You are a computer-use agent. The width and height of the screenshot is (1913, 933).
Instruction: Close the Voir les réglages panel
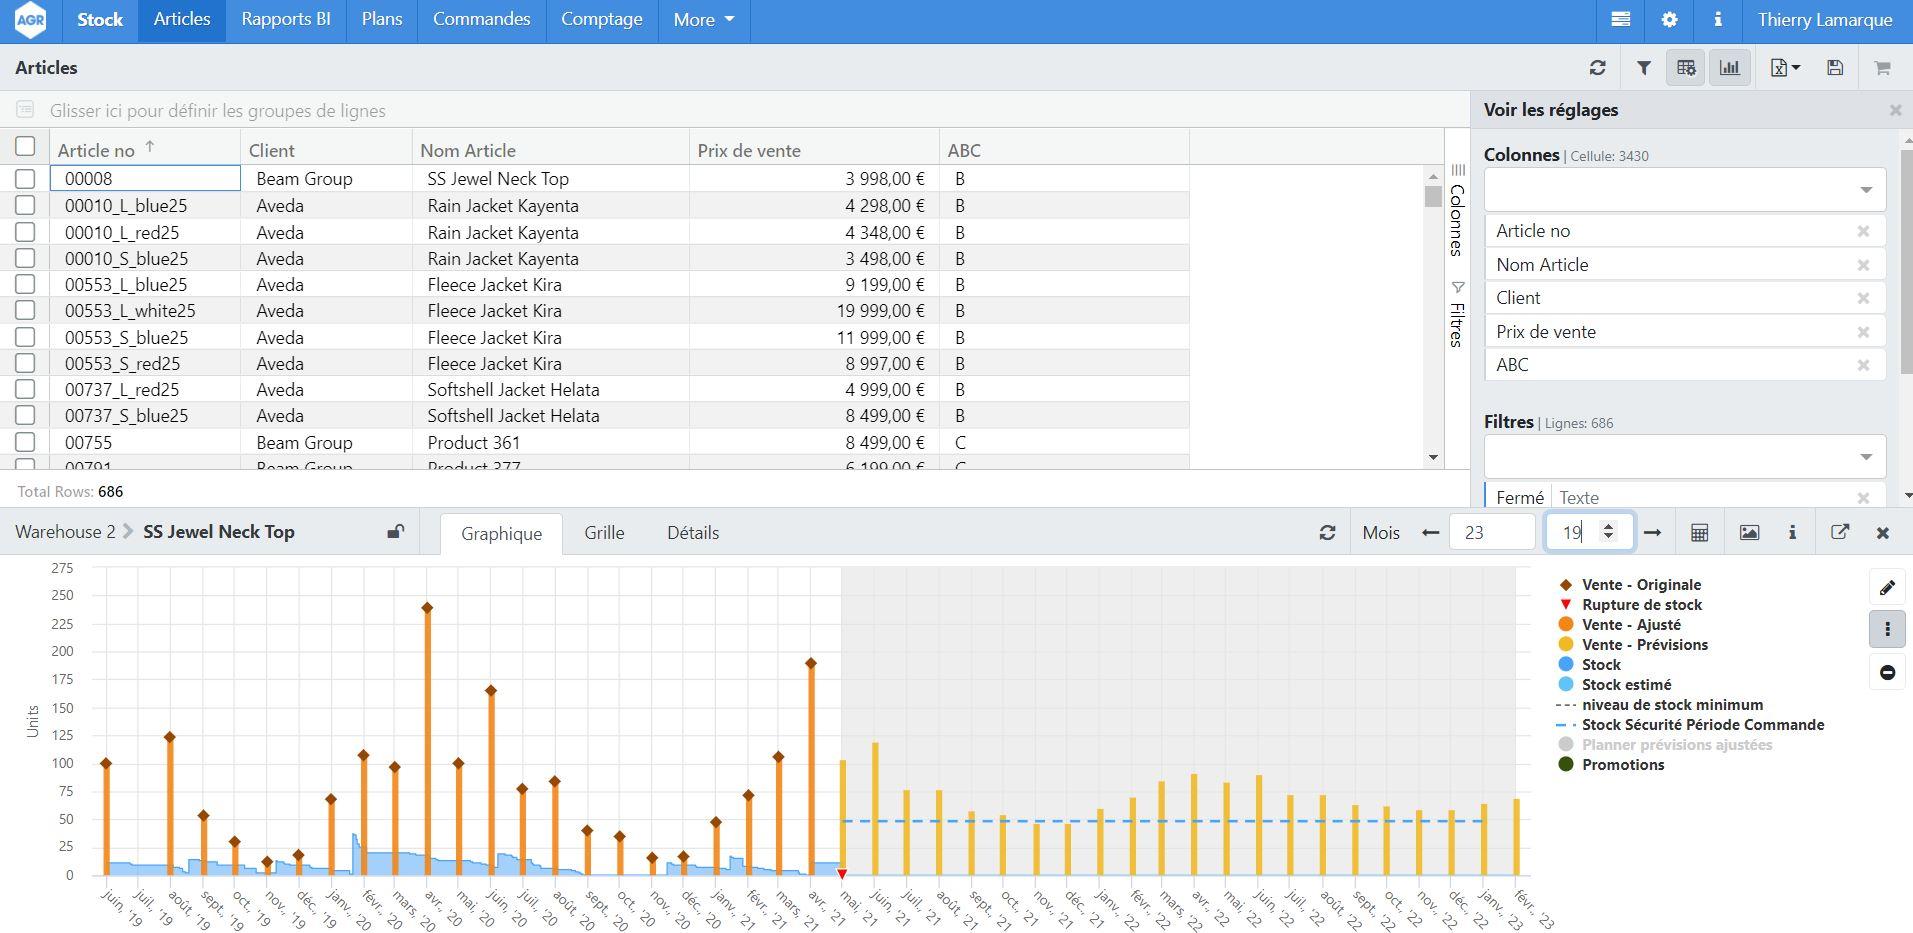point(1895,110)
